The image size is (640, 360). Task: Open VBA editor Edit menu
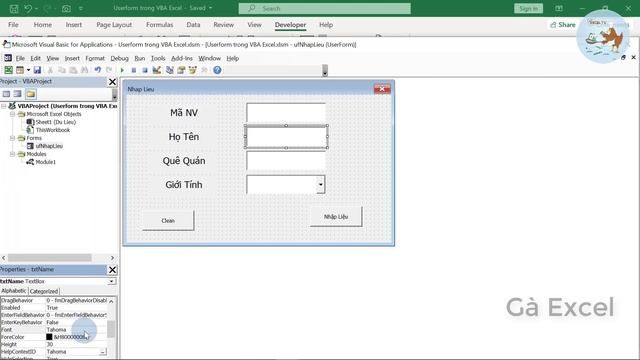click(36, 58)
